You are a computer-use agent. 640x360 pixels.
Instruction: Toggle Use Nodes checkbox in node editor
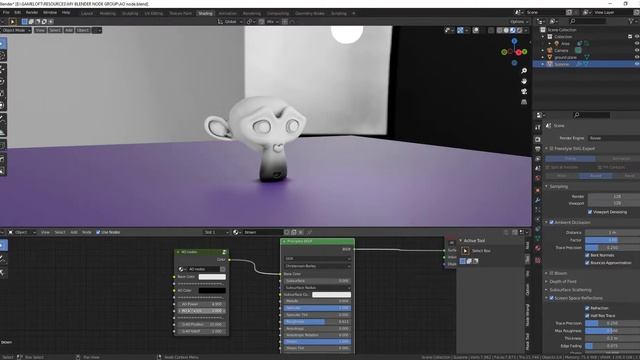98,232
